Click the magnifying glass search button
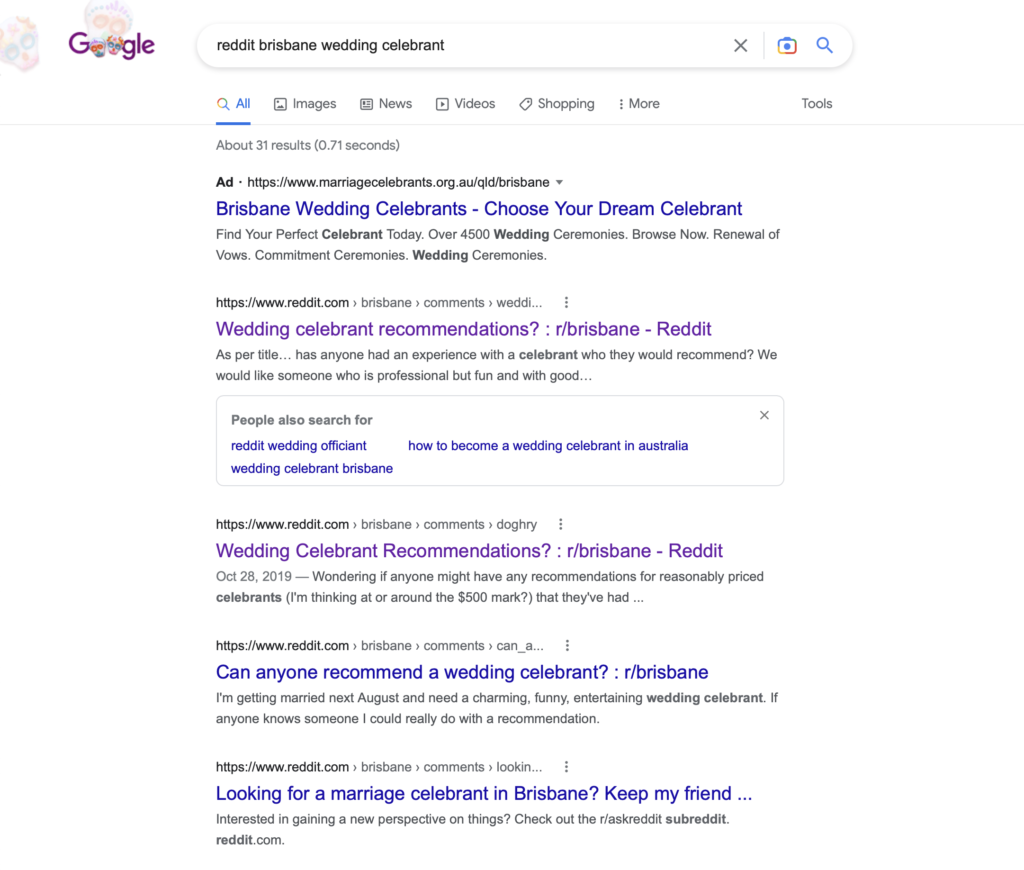 pos(824,45)
